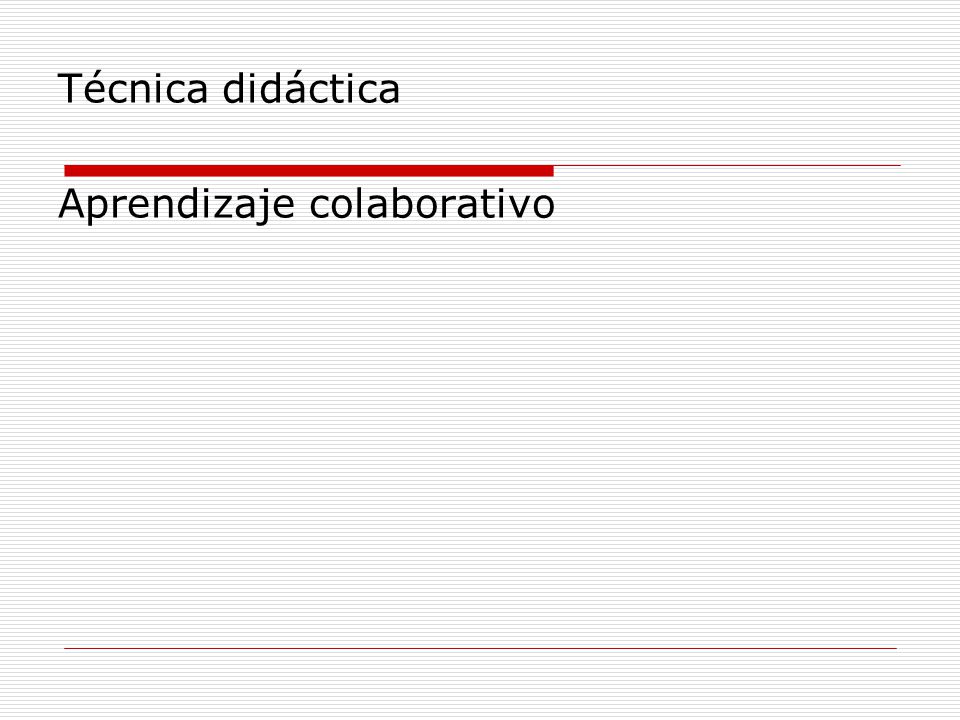Click the thick red horizontal bar
Image resolution: width=960 pixels, height=720 pixels.
coord(309,171)
